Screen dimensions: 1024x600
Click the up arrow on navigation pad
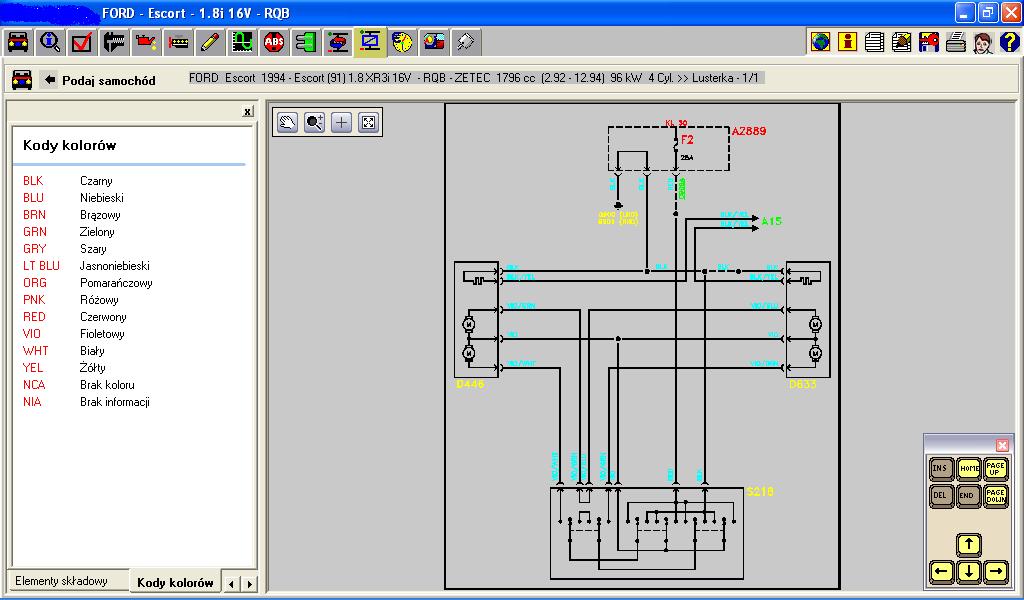click(968, 545)
